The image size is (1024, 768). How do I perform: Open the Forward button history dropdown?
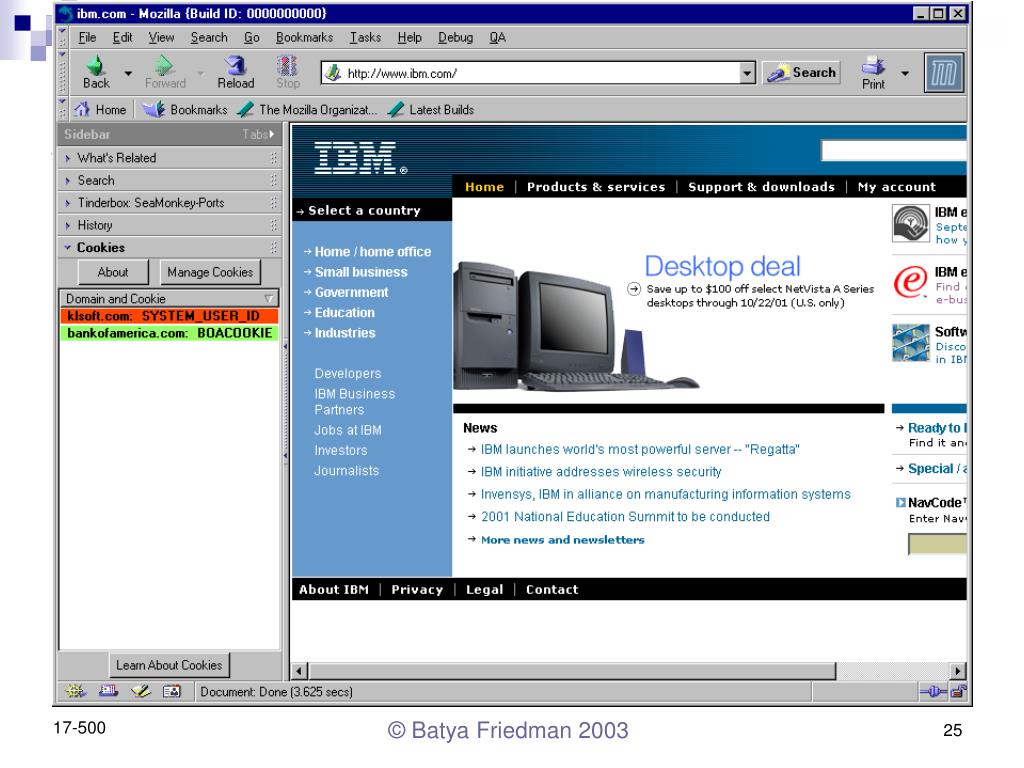pos(200,73)
